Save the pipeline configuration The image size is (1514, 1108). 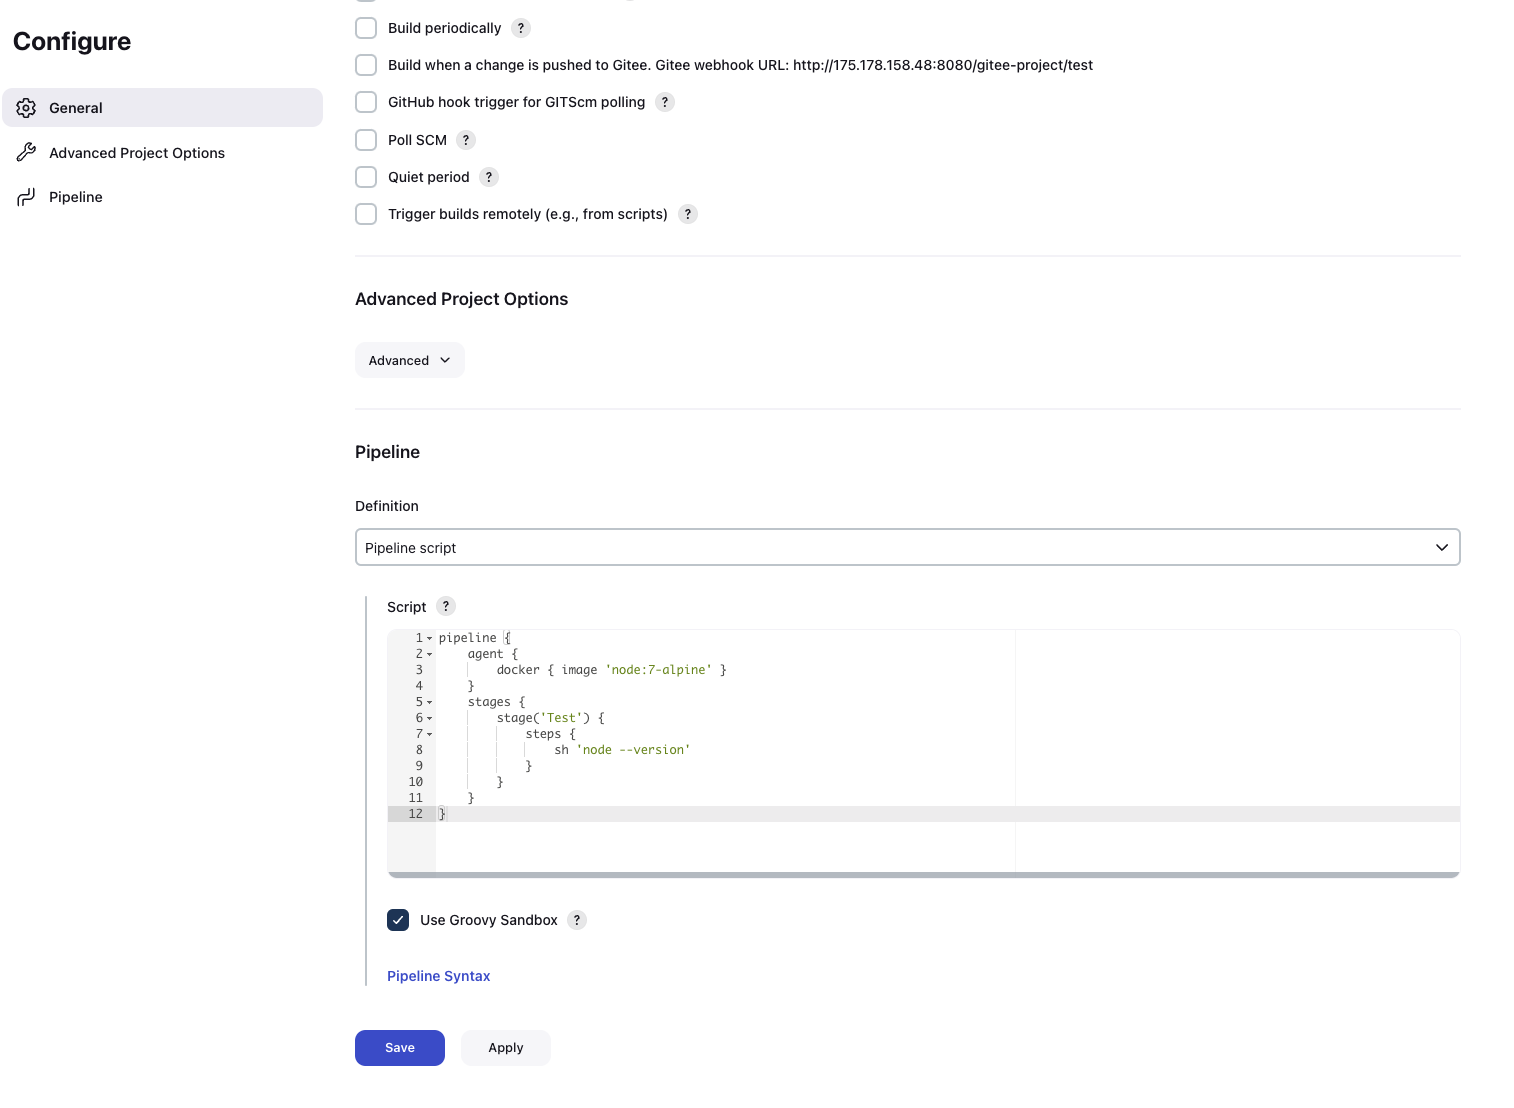tap(400, 1048)
